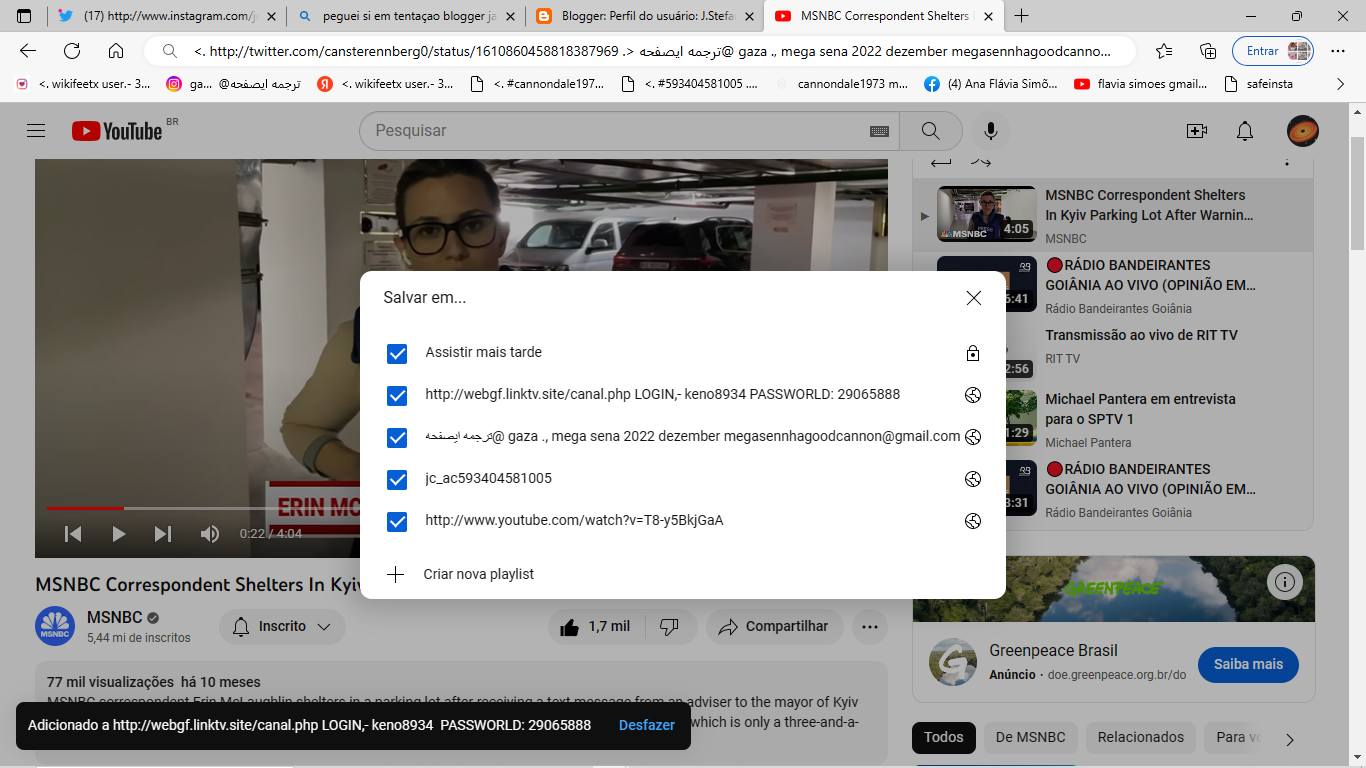The width and height of the screenshot is (1366, 768).
Task: Click the globe icon beside mega sena playlist
Action: pyautogui.click(x=972, y=437)
